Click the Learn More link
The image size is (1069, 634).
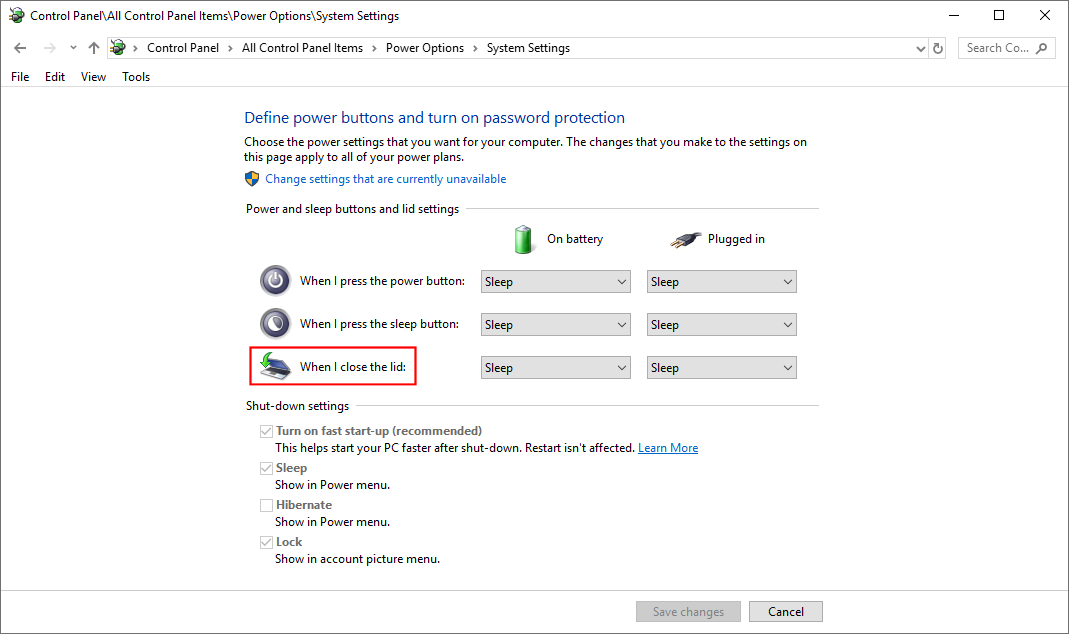coord(667,447)
